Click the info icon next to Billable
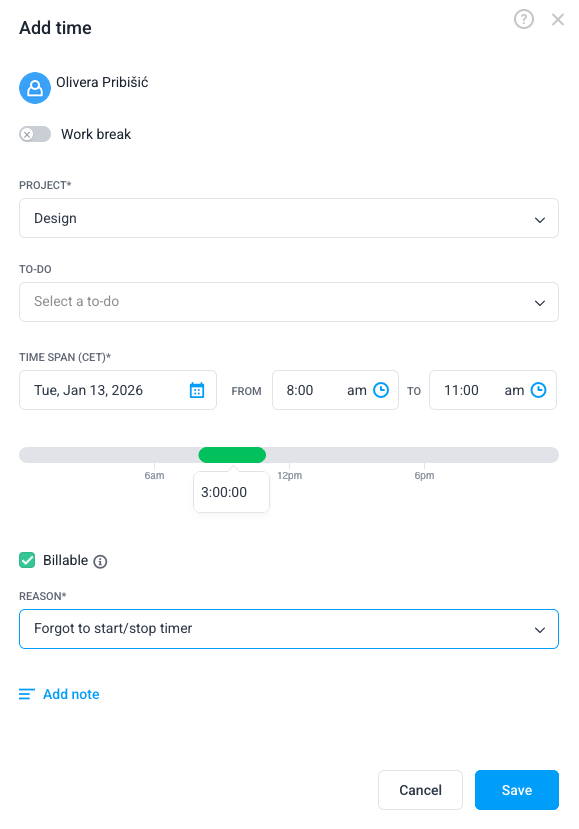This screenshot has width=579, height=829. coord(99,560)
